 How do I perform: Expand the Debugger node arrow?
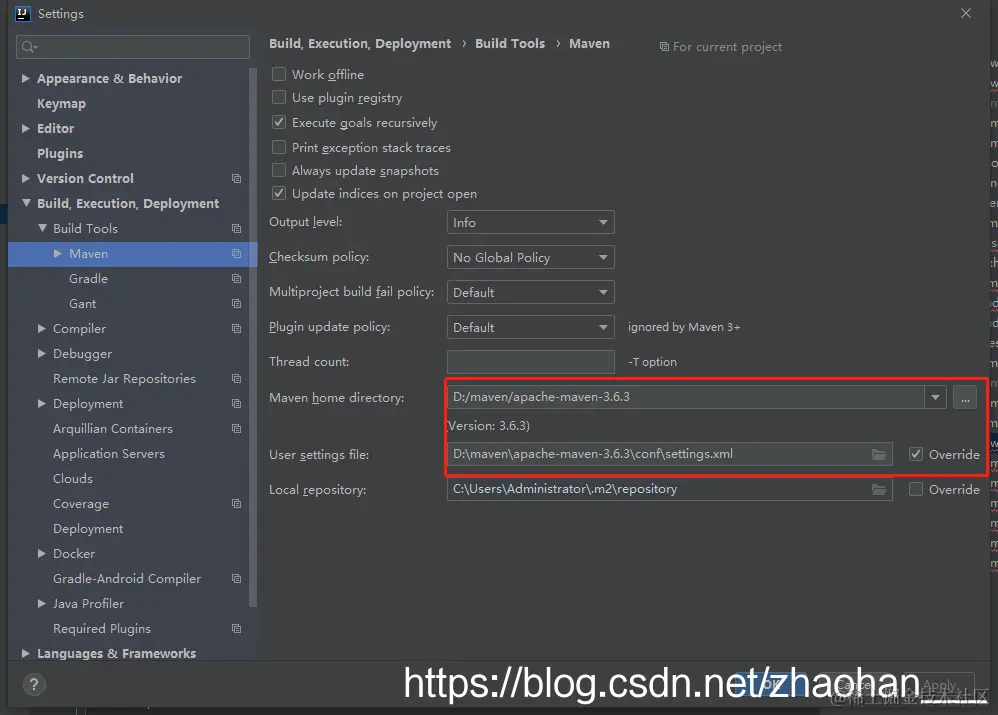(x=42, y=353)
